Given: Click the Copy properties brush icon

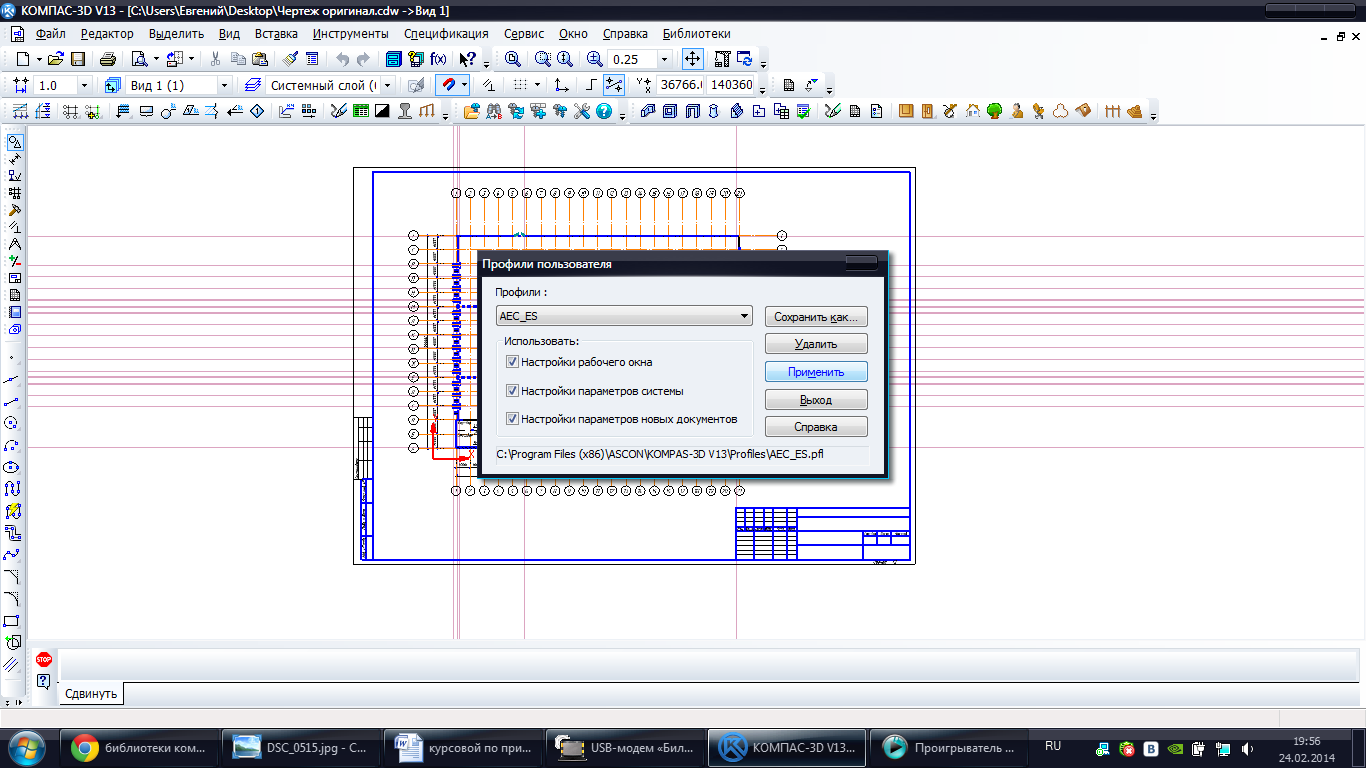Looking at the screenshot, I should pos(291,59).
